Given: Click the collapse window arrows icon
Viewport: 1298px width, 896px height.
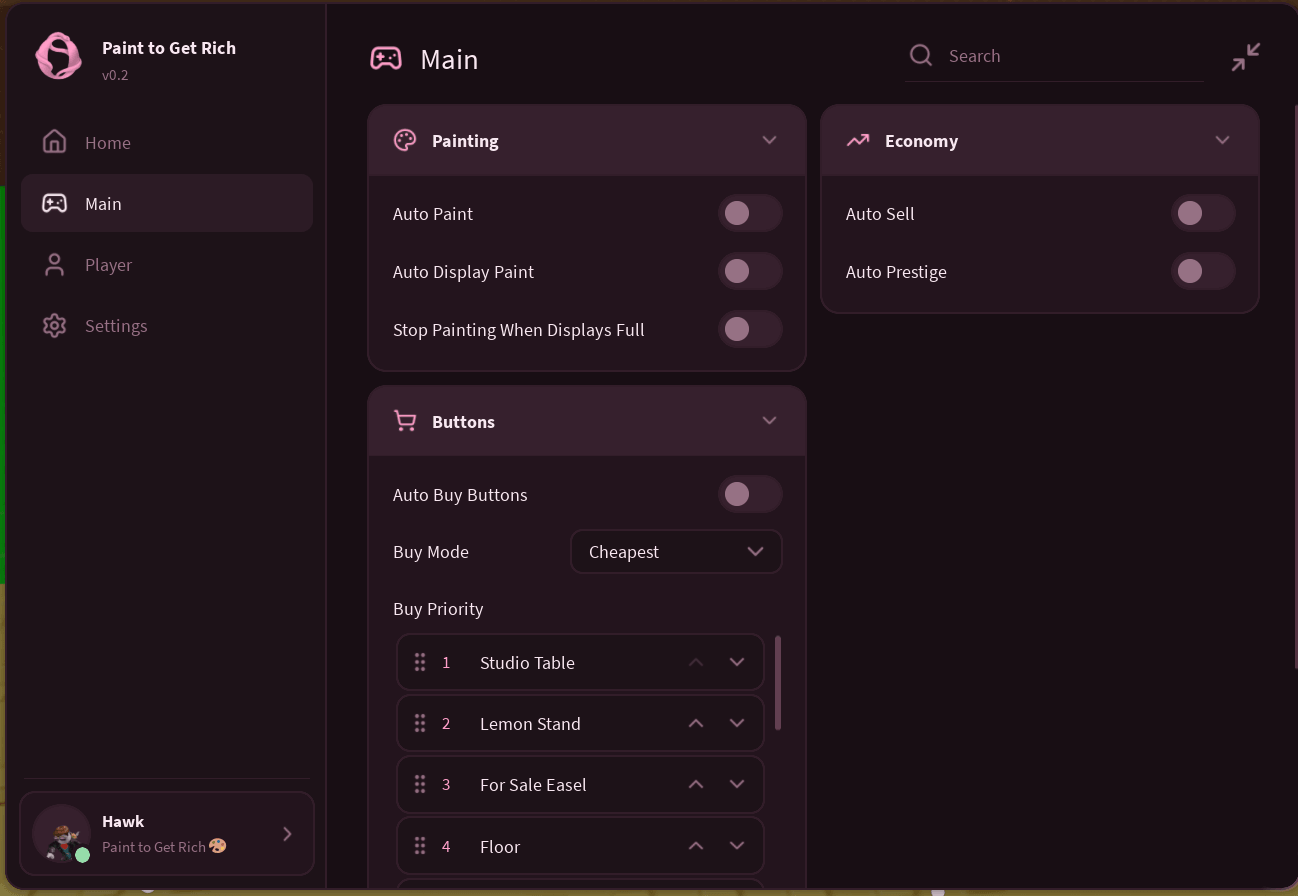Looking at the screenshot, I should 1246,57.
